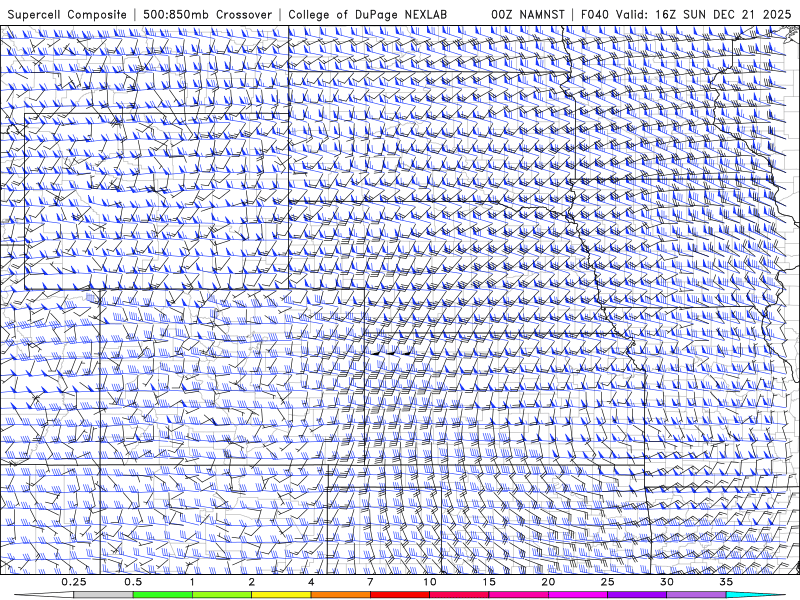
Task: Click the '20' legend value
Action: (x=548, y=582)
